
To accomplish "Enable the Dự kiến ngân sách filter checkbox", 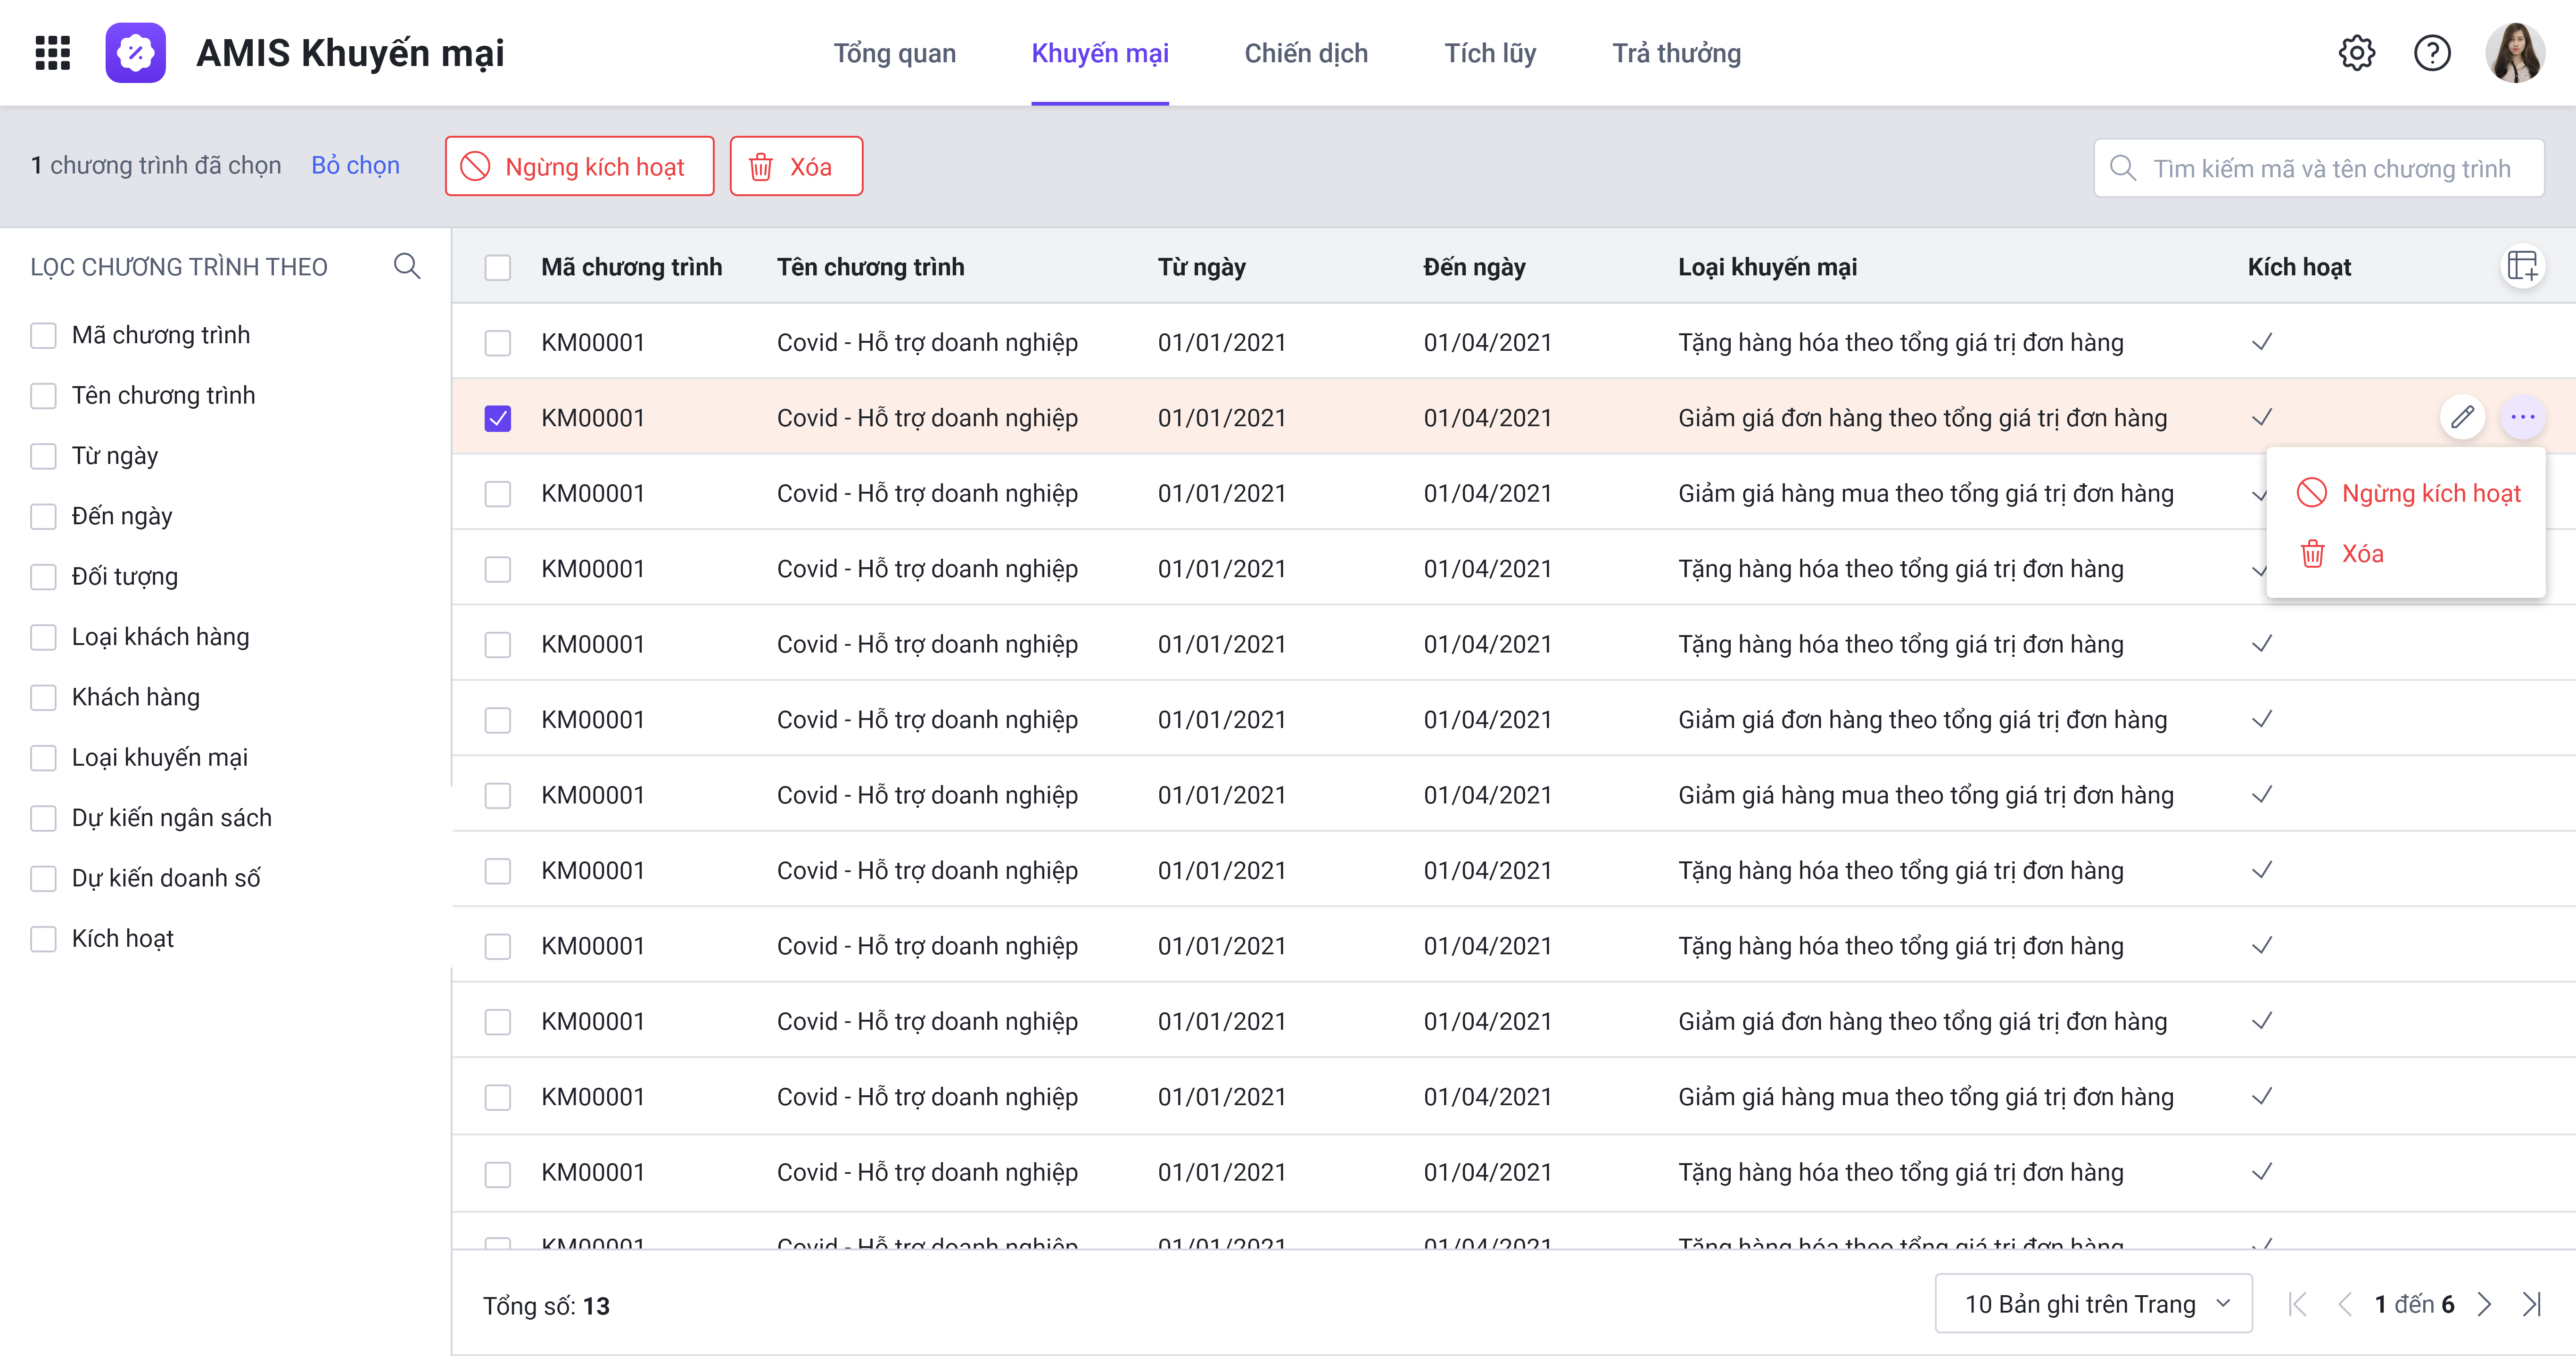I will pos(43,818).
